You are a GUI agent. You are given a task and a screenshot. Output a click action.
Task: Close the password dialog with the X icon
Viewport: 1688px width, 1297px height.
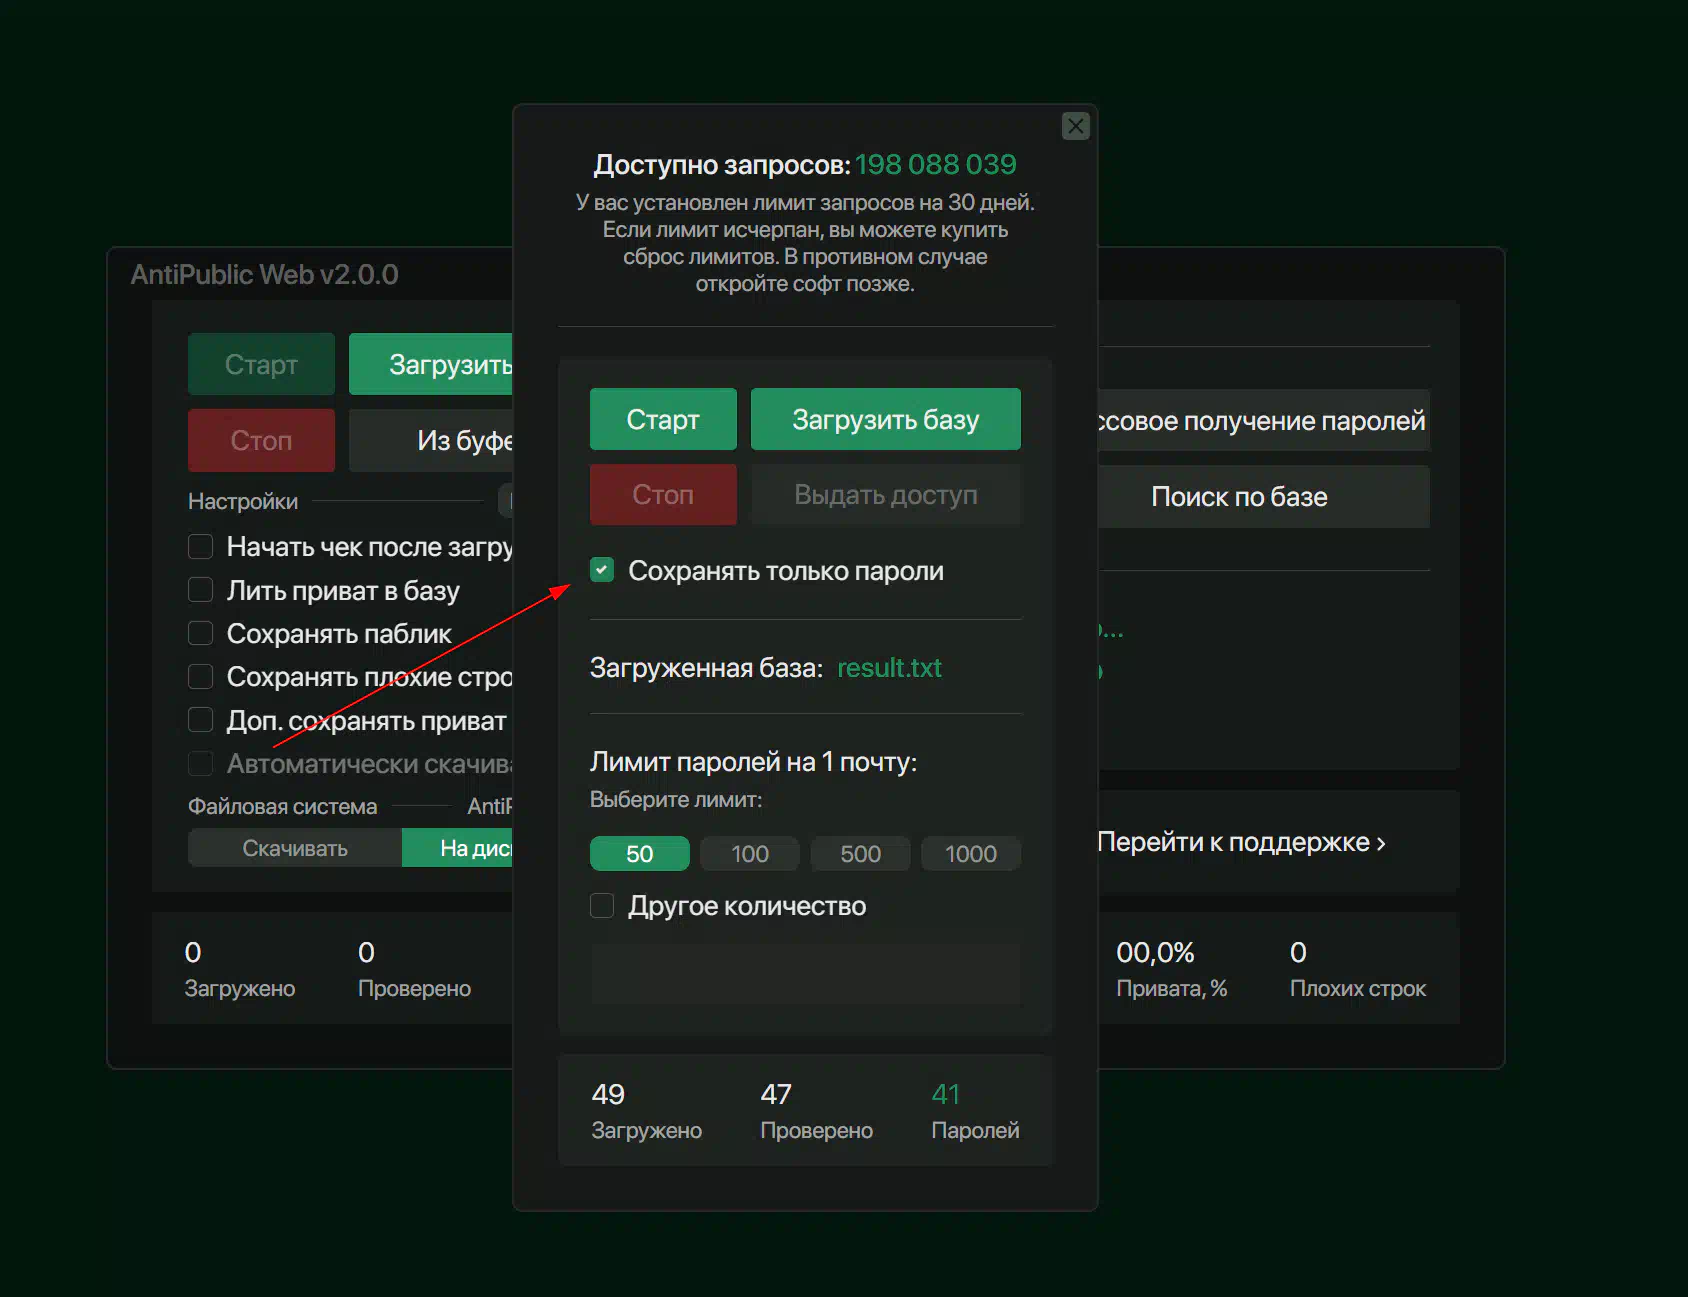click(1075, 126)
